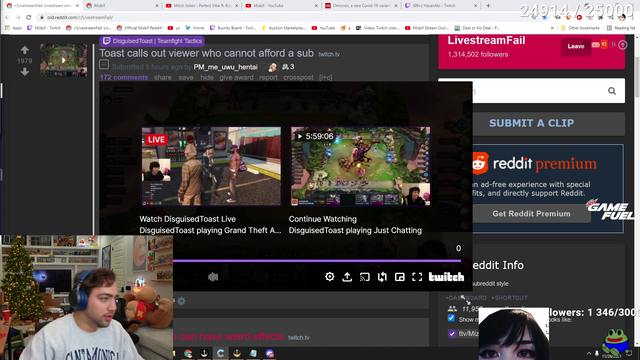Open Twitch player settings gear
640x360 pixels.
pos(329,277)
